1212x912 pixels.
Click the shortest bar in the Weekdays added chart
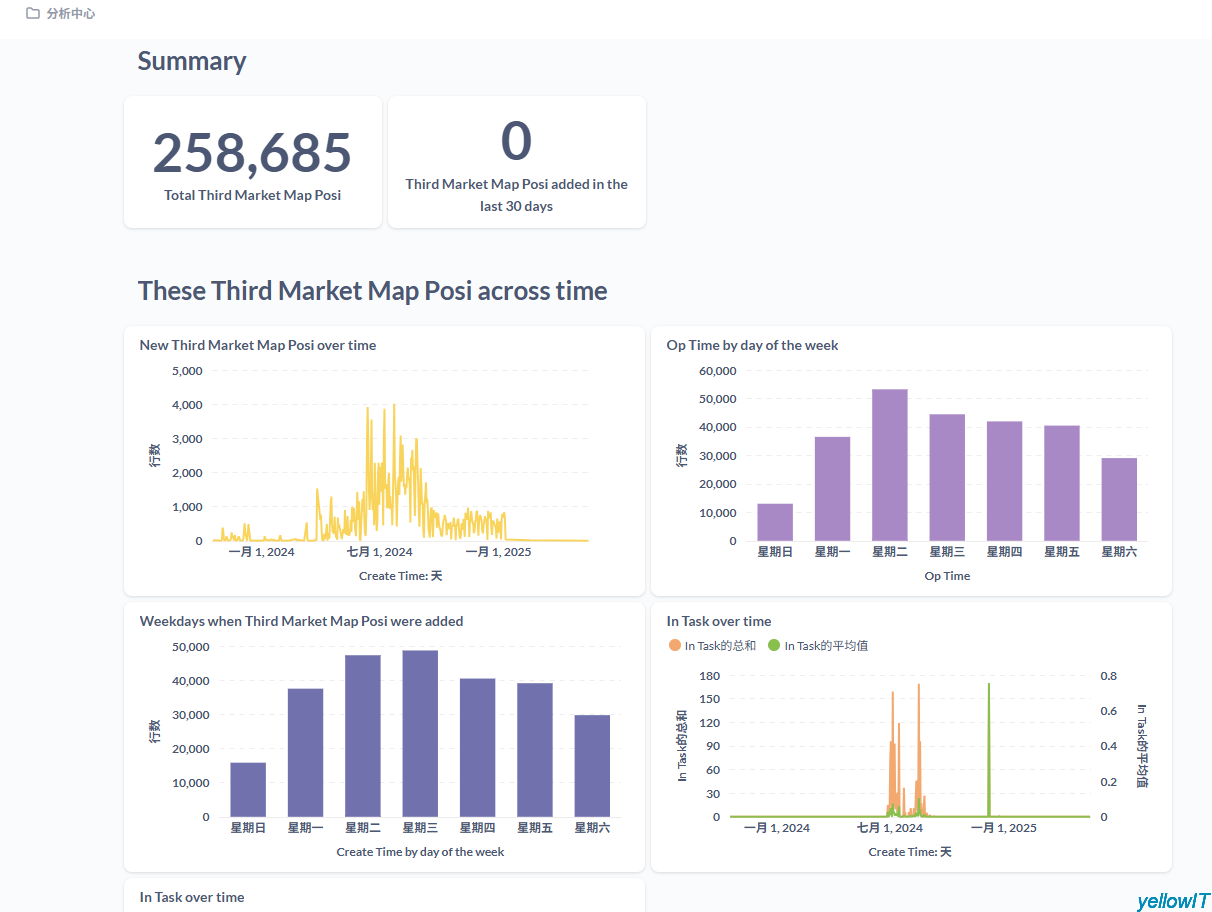[248, 789]
